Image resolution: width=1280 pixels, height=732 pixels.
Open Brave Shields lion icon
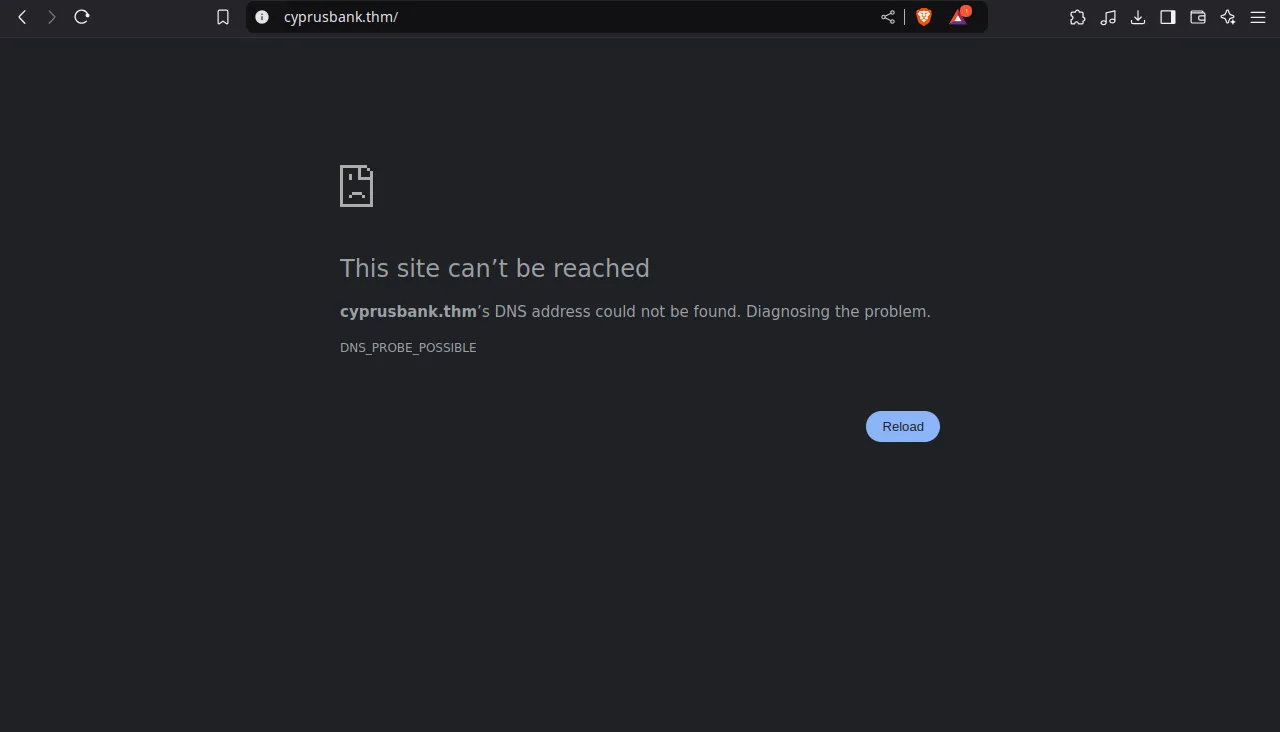pyautogui.click(x=924, y=17)
